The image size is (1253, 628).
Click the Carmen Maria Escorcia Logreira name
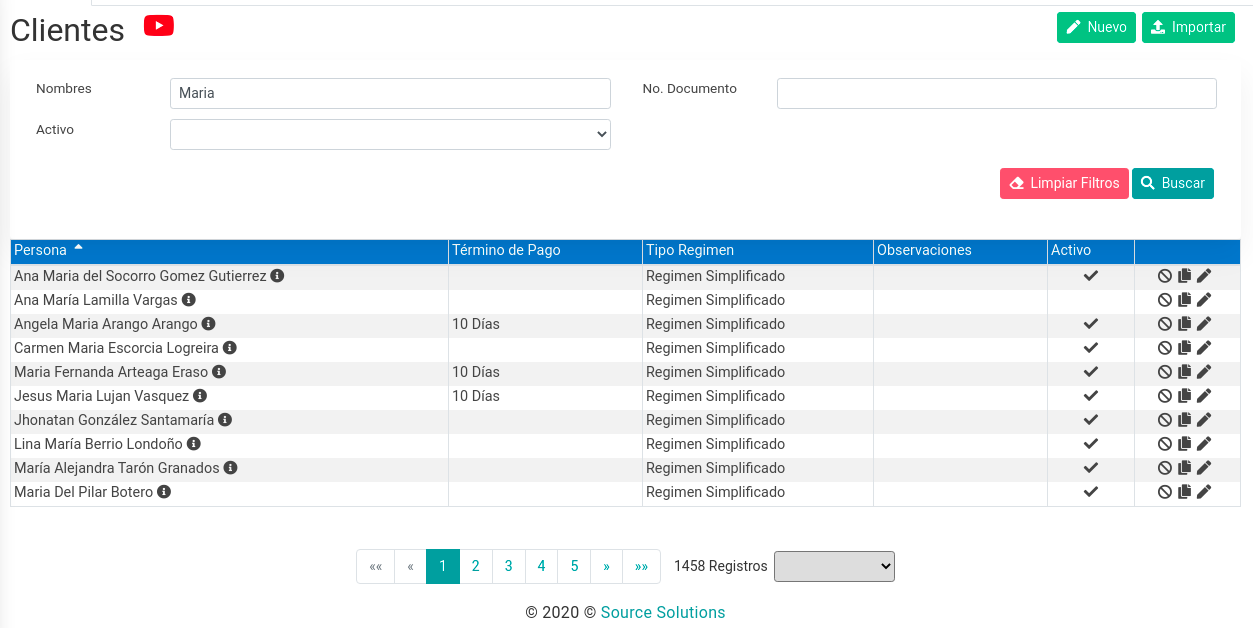(x=116, y=348)
